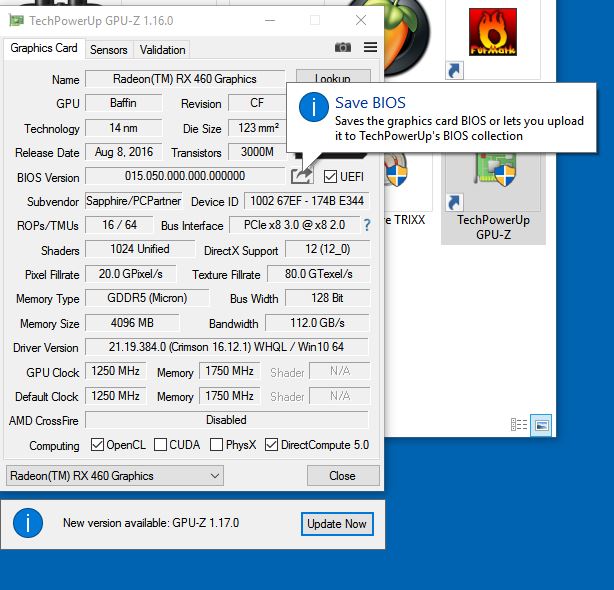Click the AMD CrossFire field showing Disabled

pyautogui.click(x=227, y=420)
